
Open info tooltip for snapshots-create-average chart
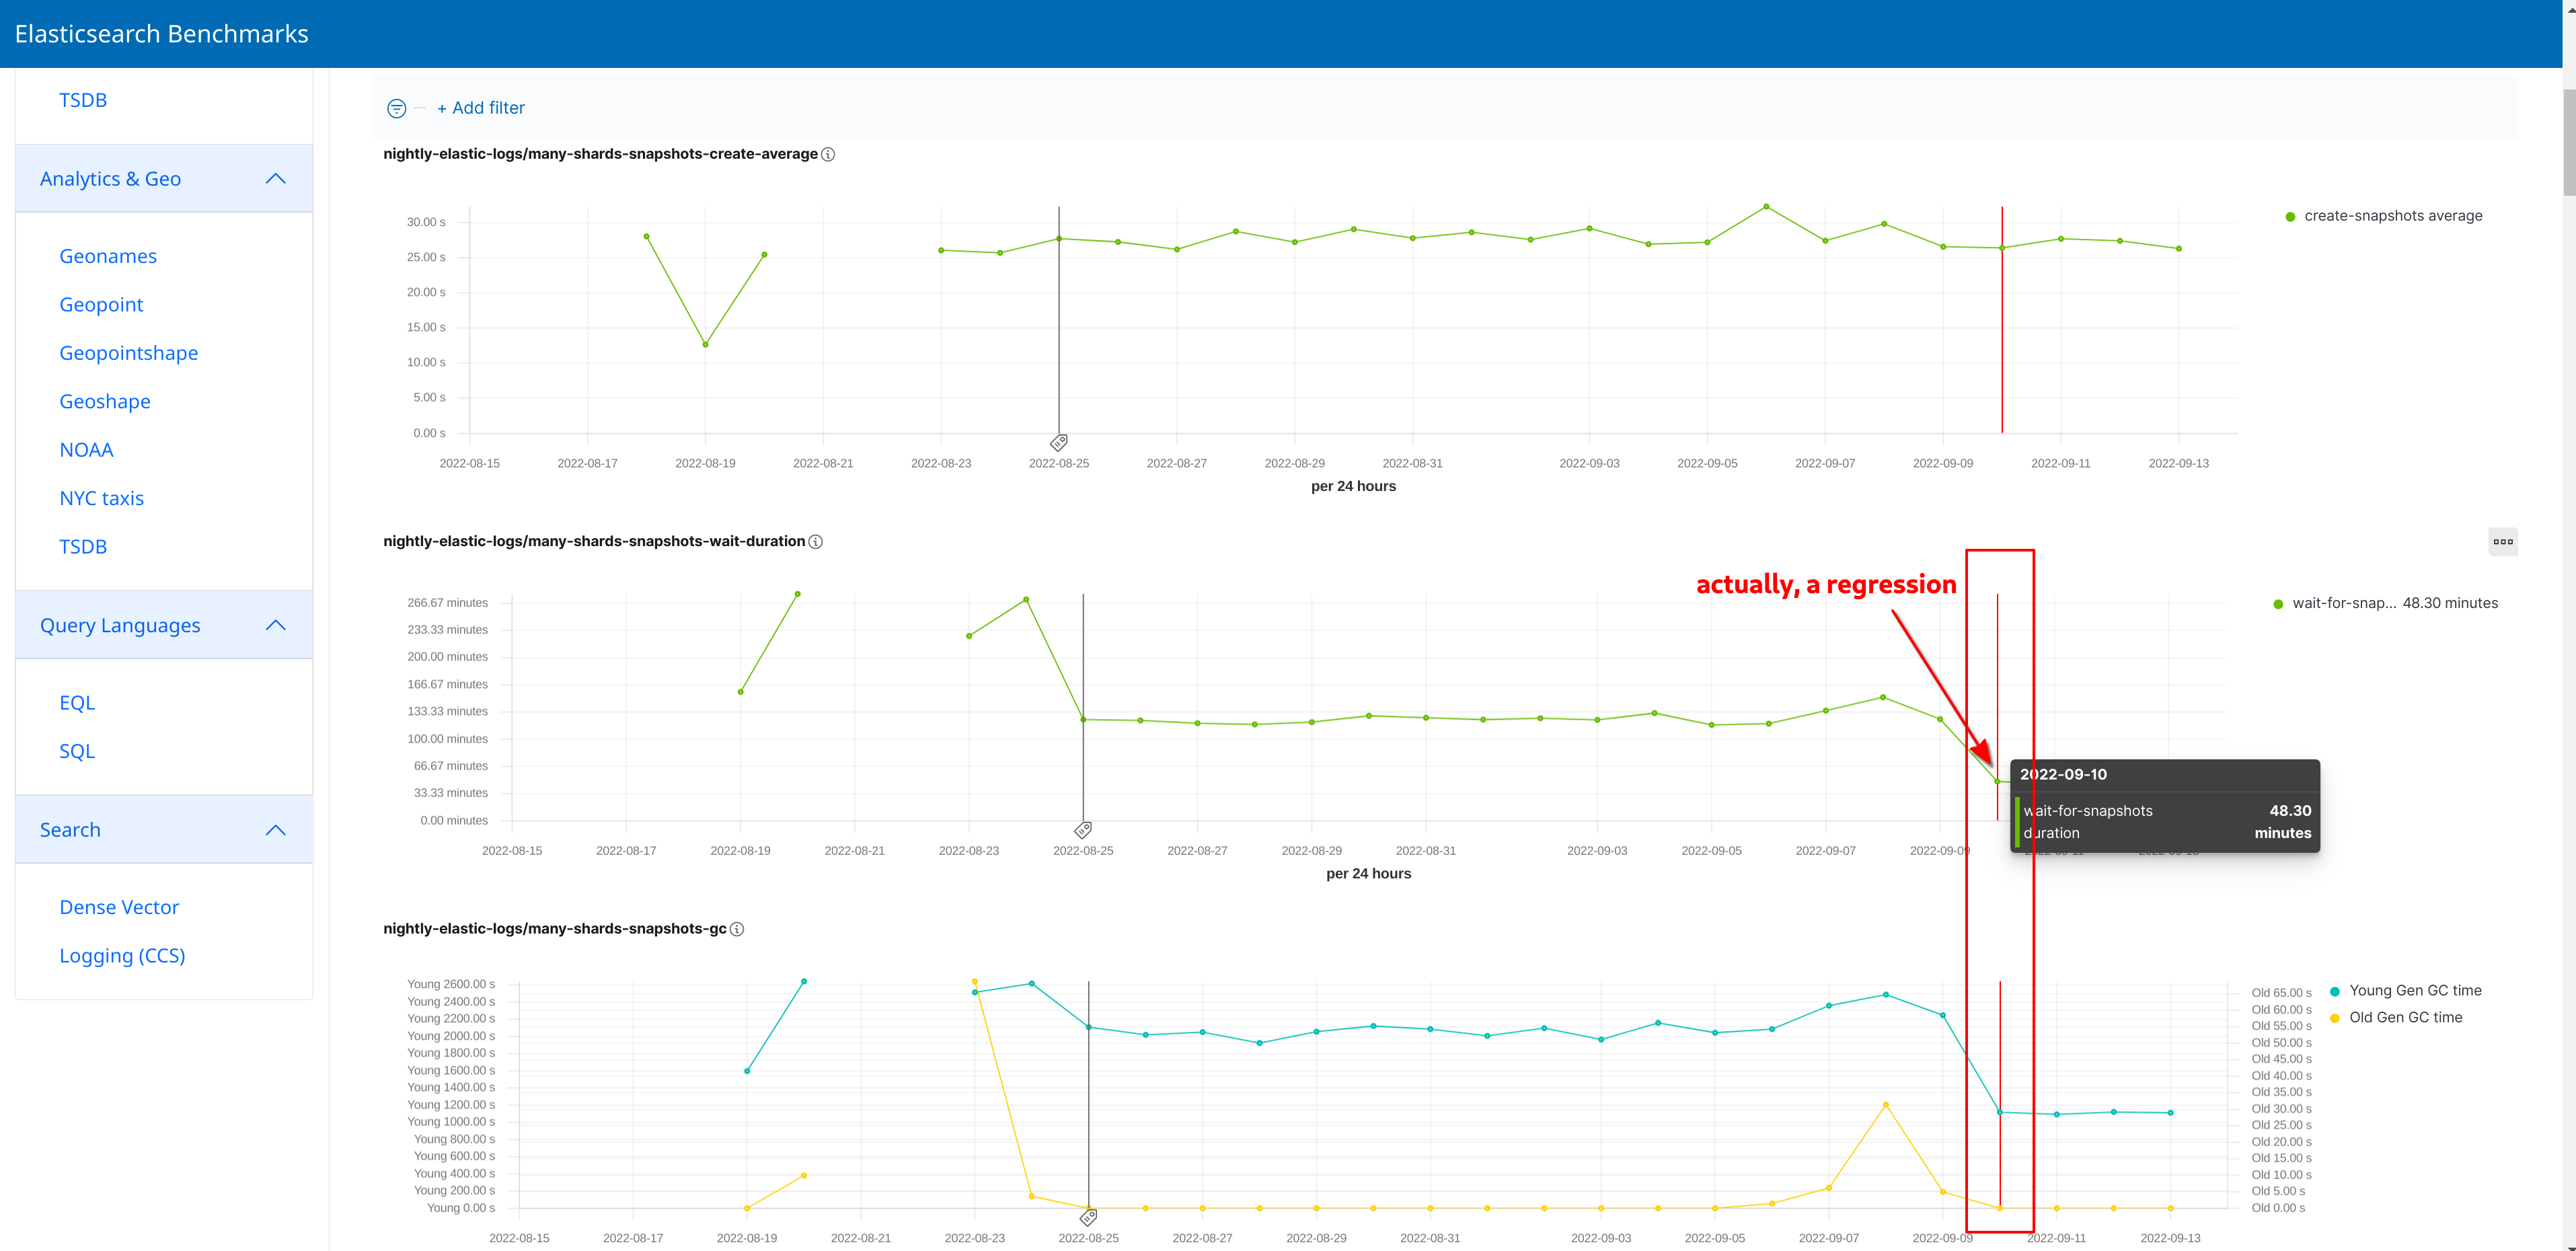827,155
